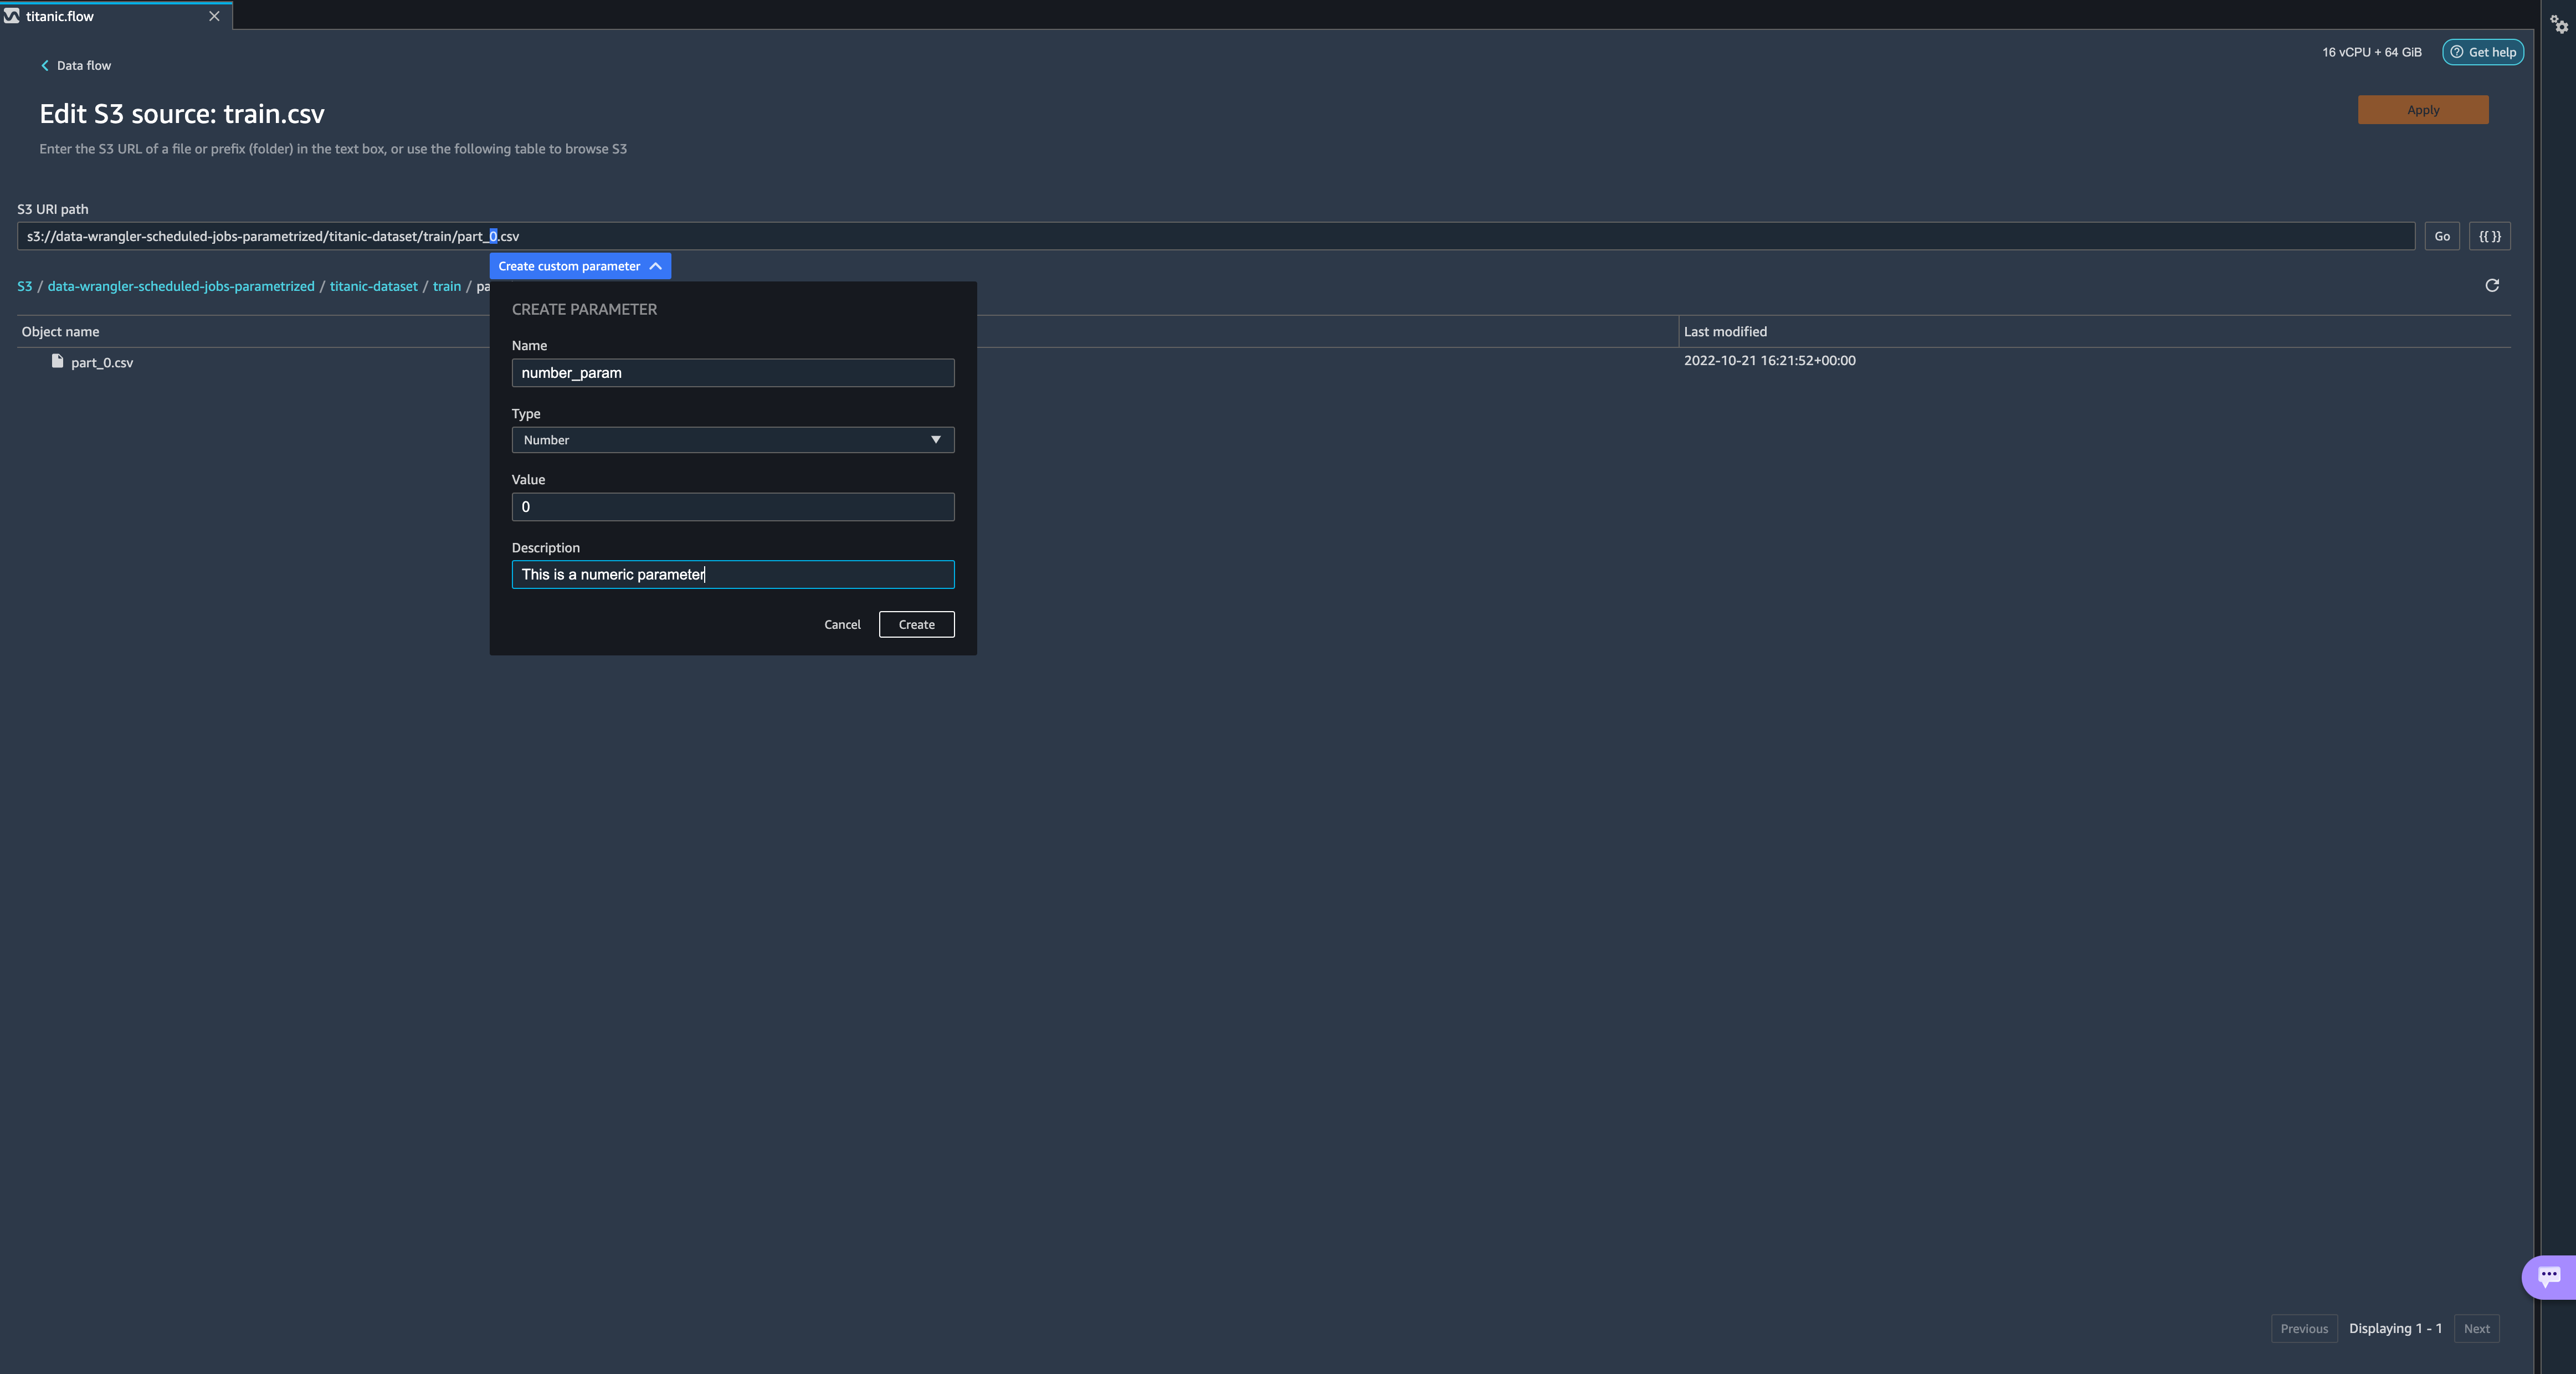Click the parameter Name input field
Viewport: 2576px width, 1374px height.
tap(732, 373)
